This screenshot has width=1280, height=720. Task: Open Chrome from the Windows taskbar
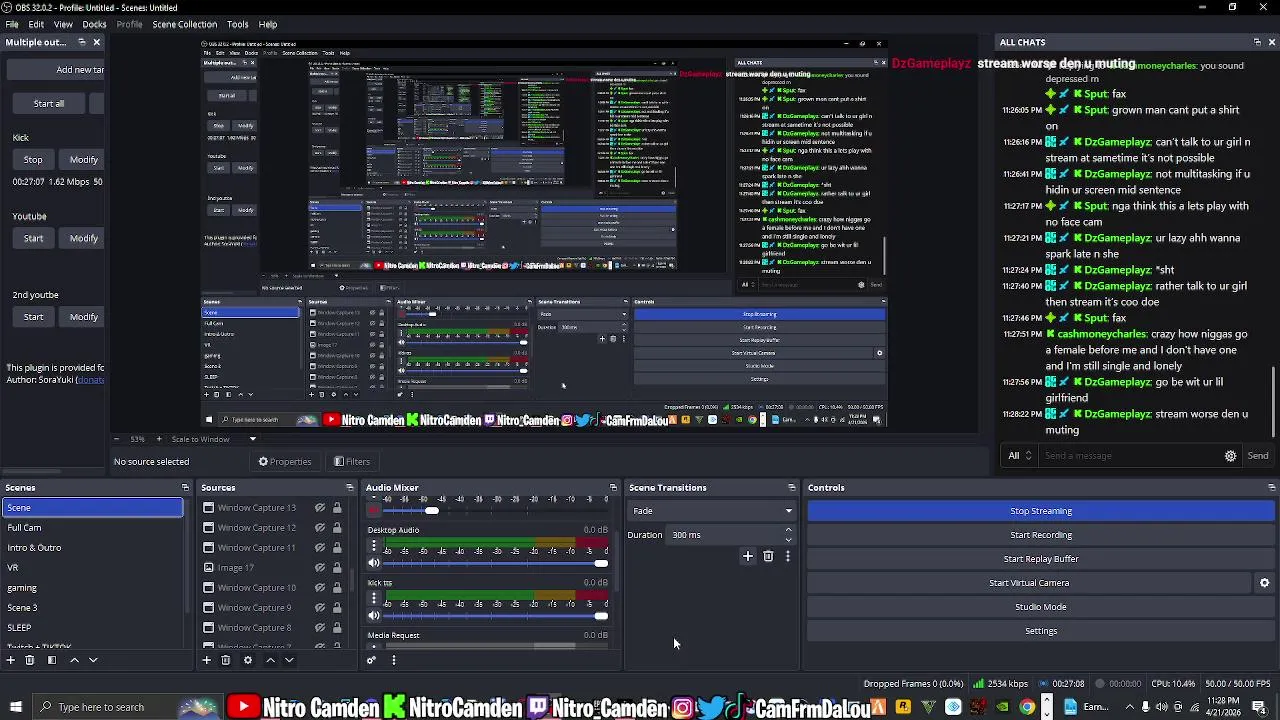[1027, 707]
